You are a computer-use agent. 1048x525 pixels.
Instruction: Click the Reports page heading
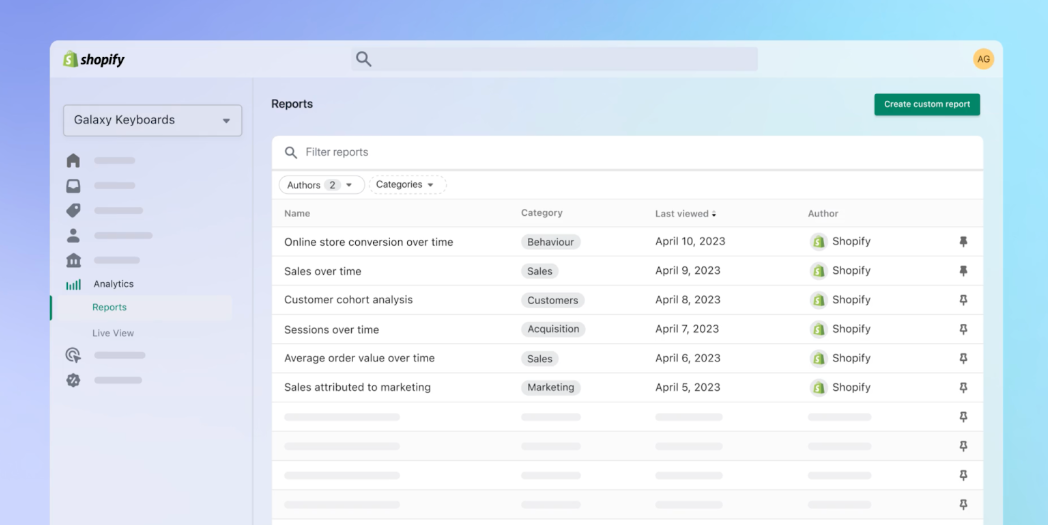(x=292, y=104)
